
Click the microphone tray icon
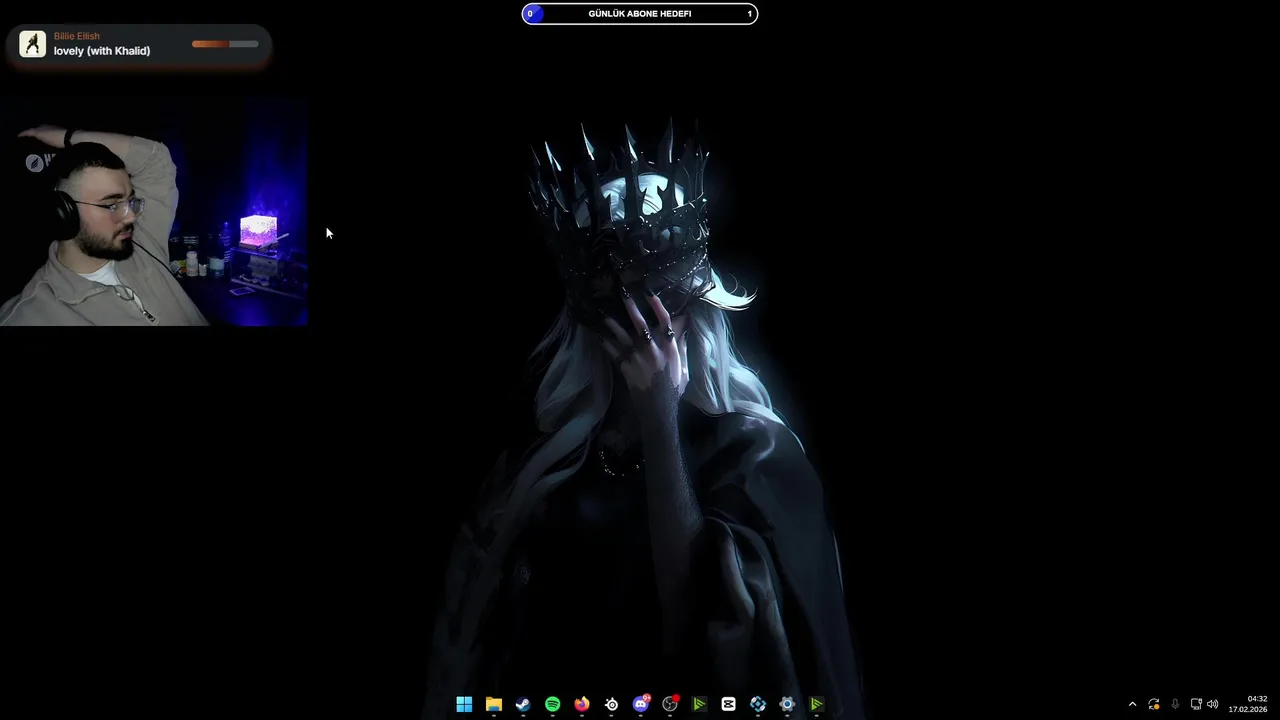pyautogui.click(x=1175, y=704)
